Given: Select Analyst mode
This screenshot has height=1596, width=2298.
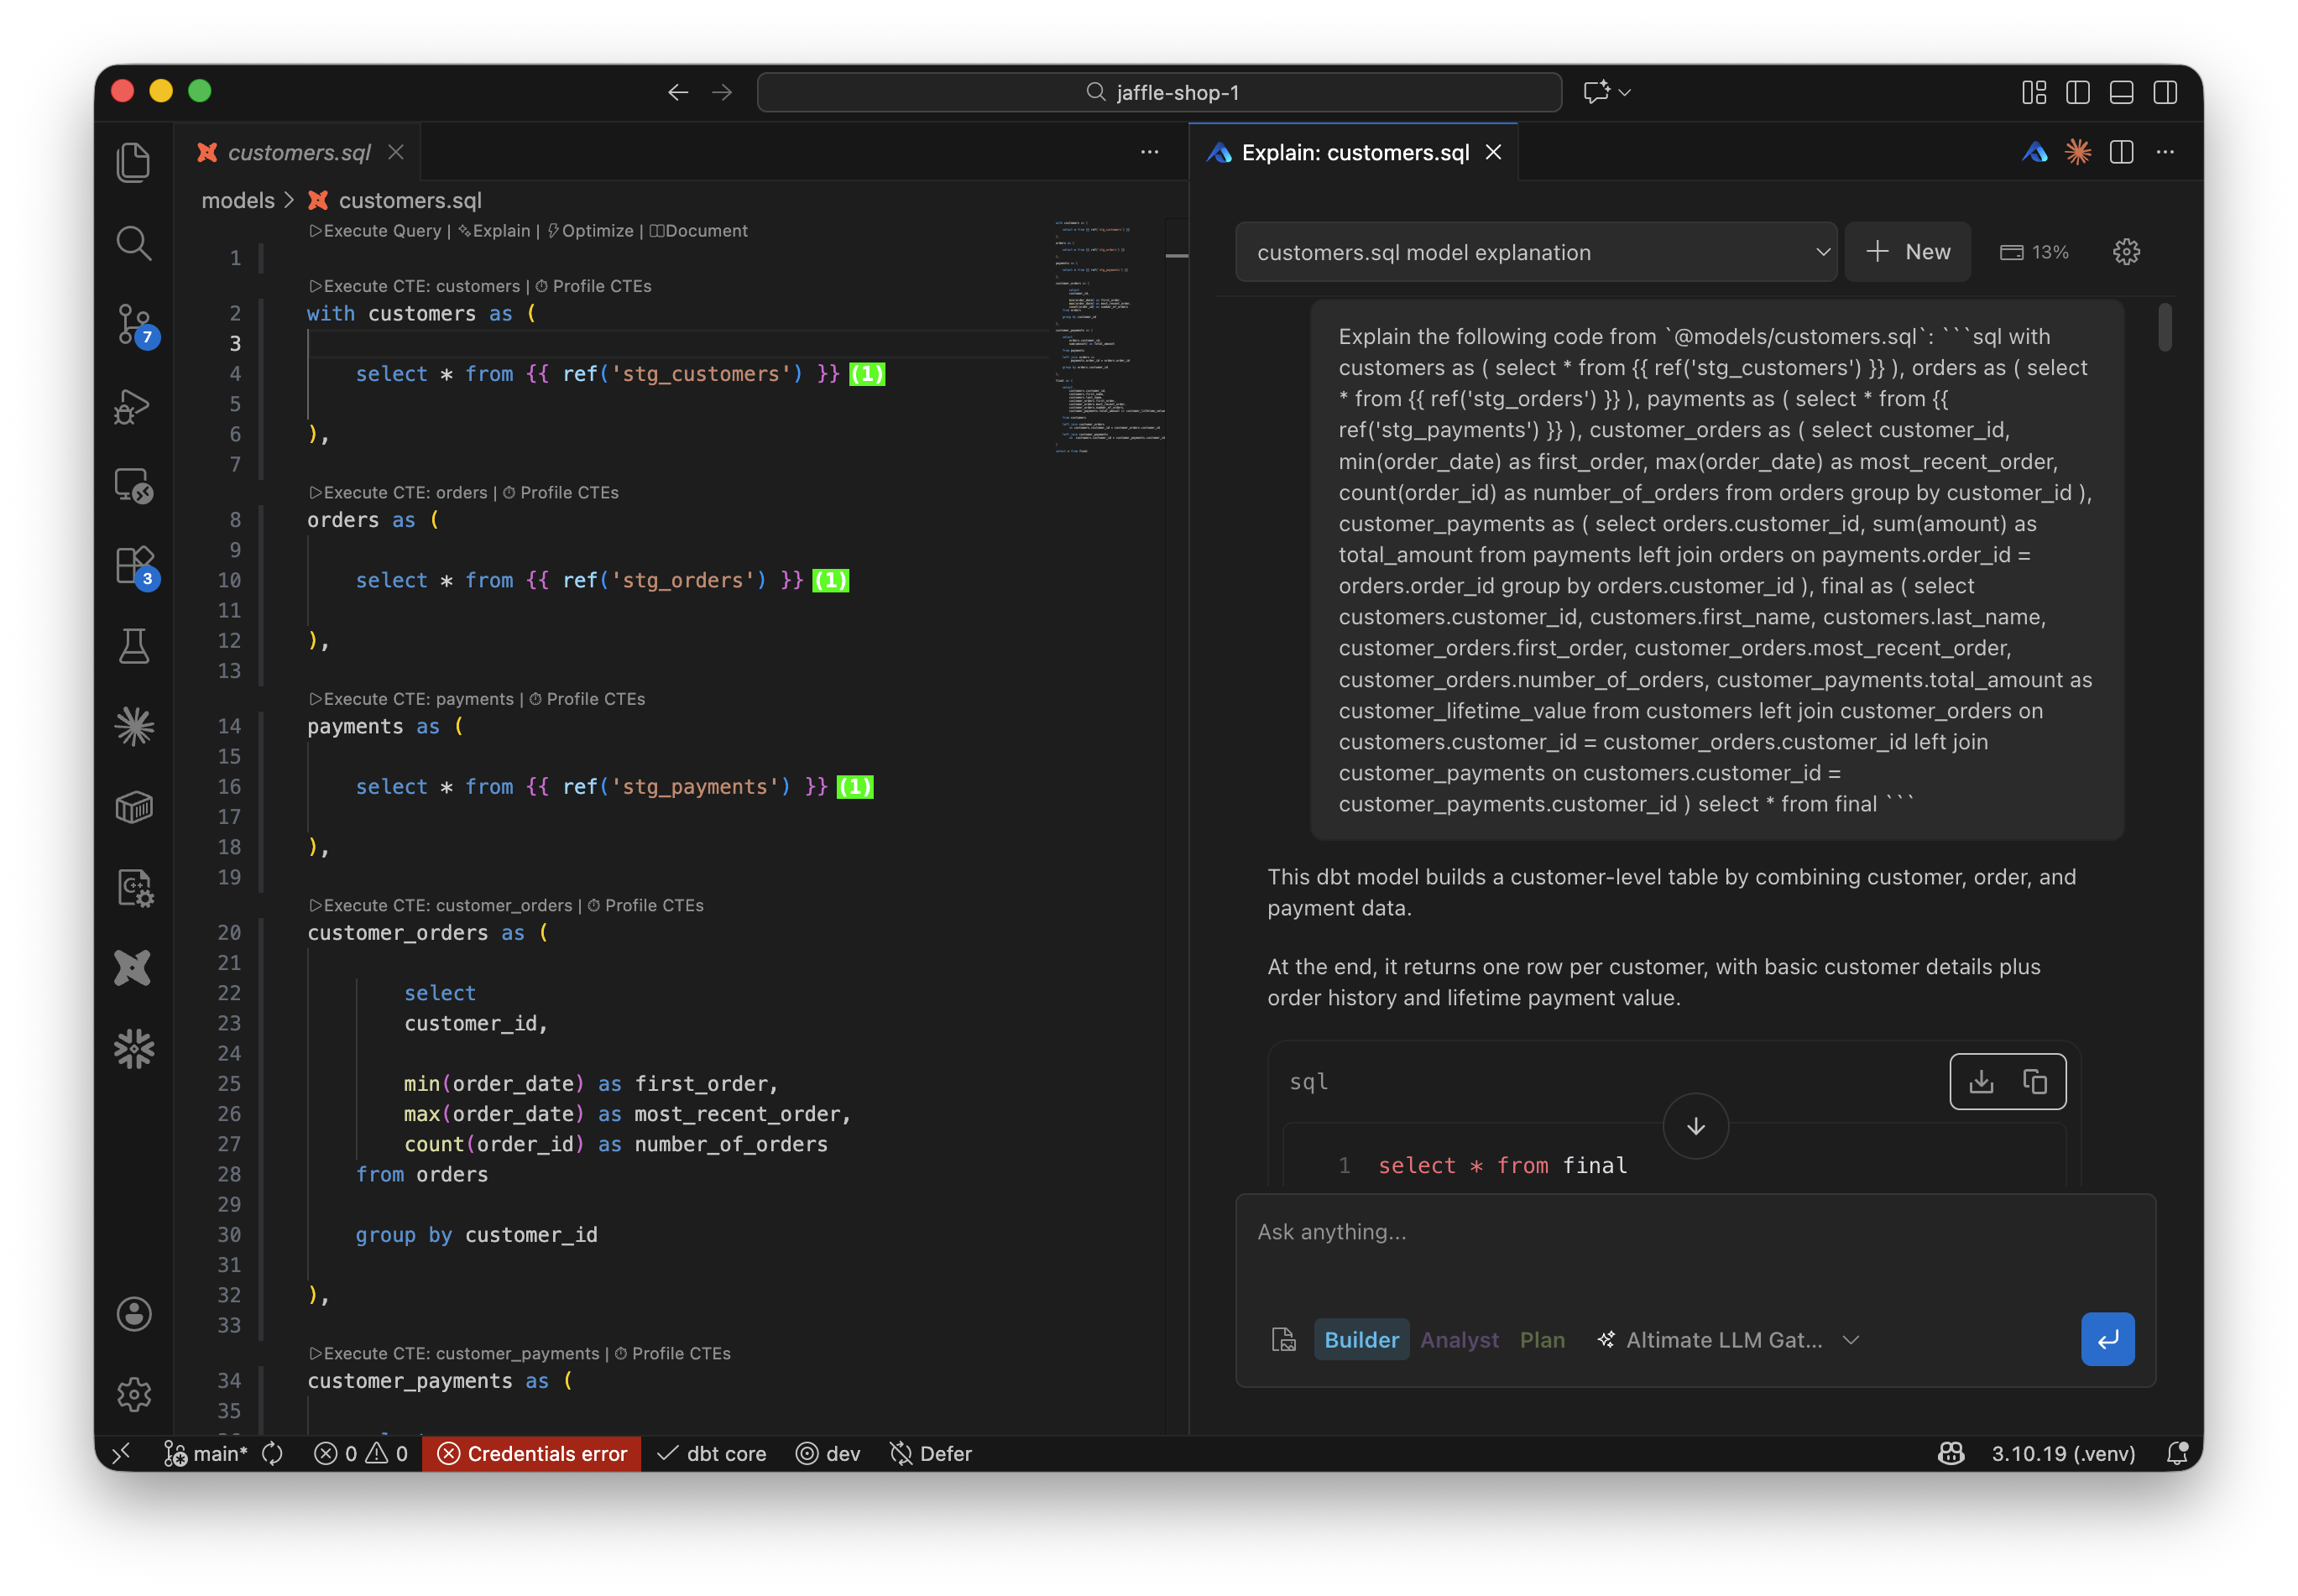Looking at the screenshot, I should pos(1459,1340).
